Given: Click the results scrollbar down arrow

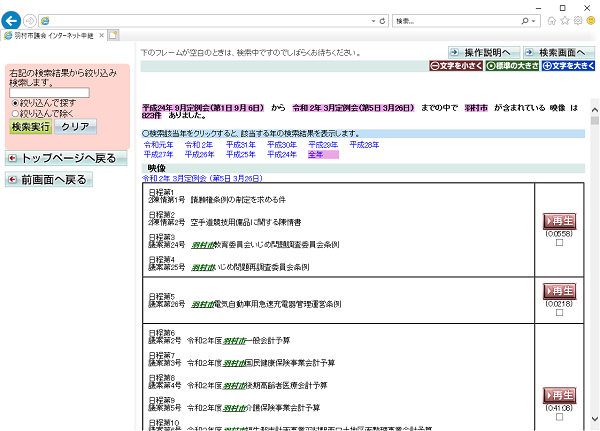Looking at the screenshot, I should pos(594,419).
